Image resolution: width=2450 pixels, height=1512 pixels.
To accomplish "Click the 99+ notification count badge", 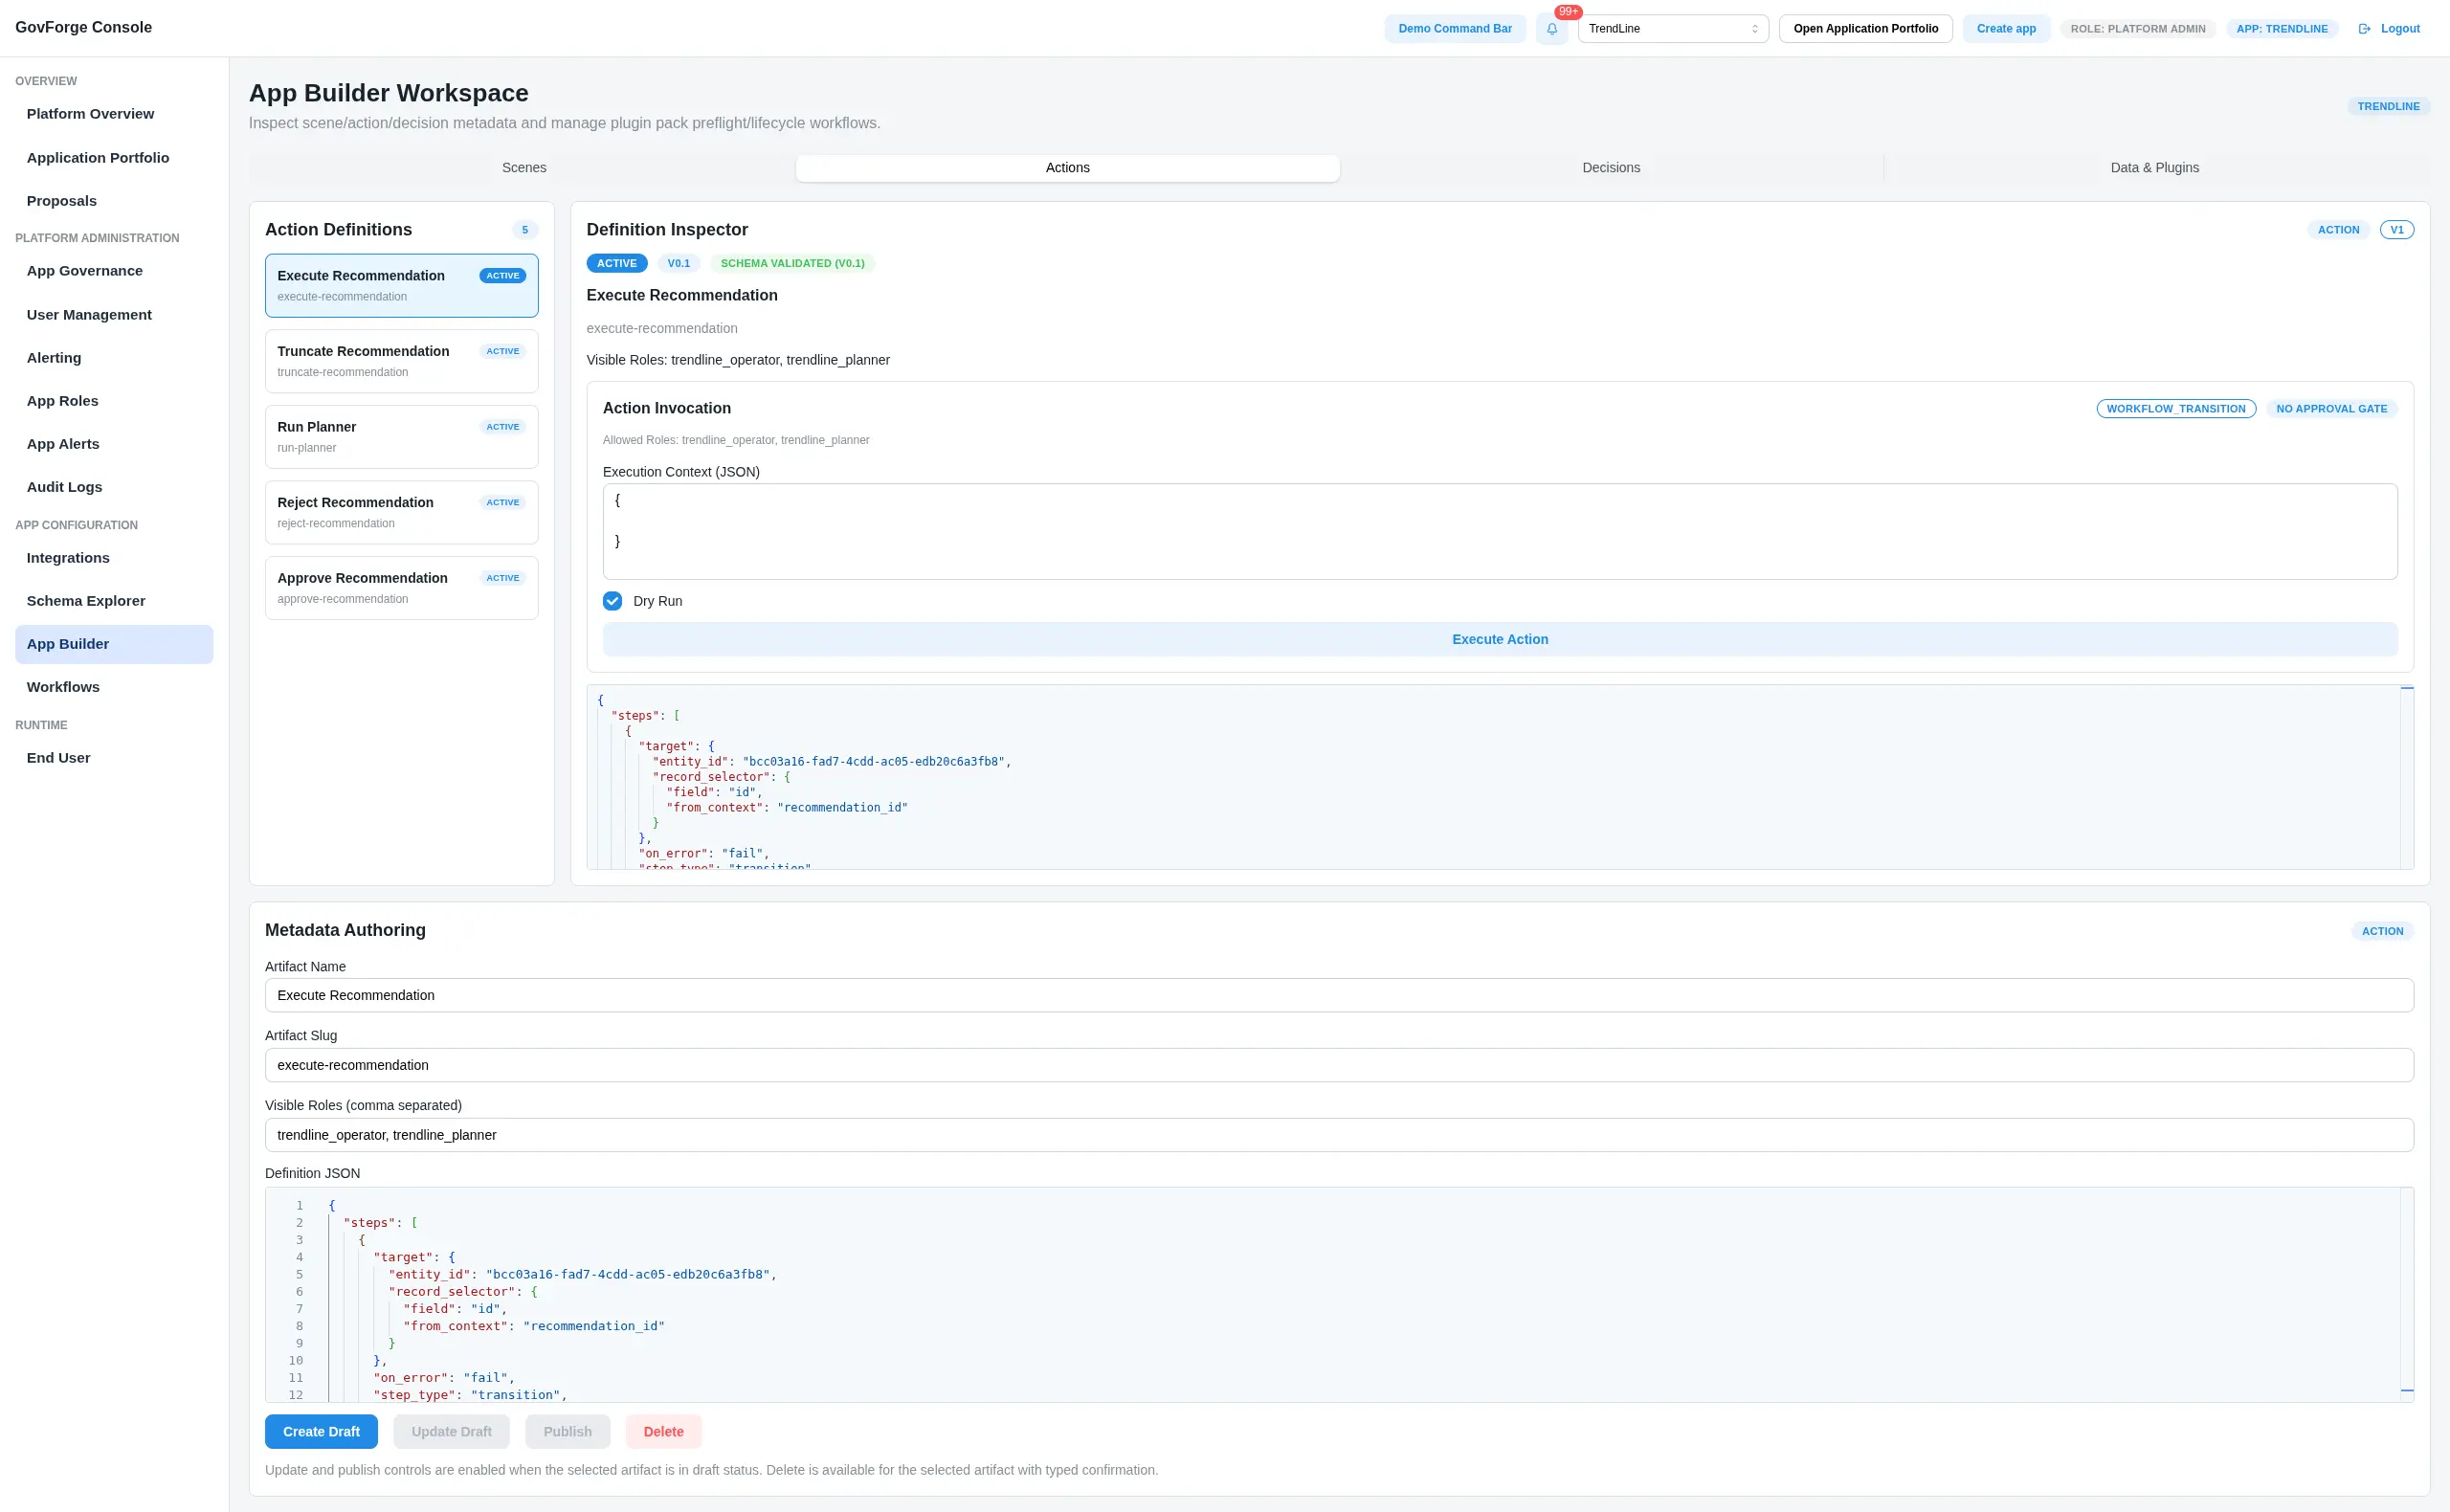I will [1568, 12].
